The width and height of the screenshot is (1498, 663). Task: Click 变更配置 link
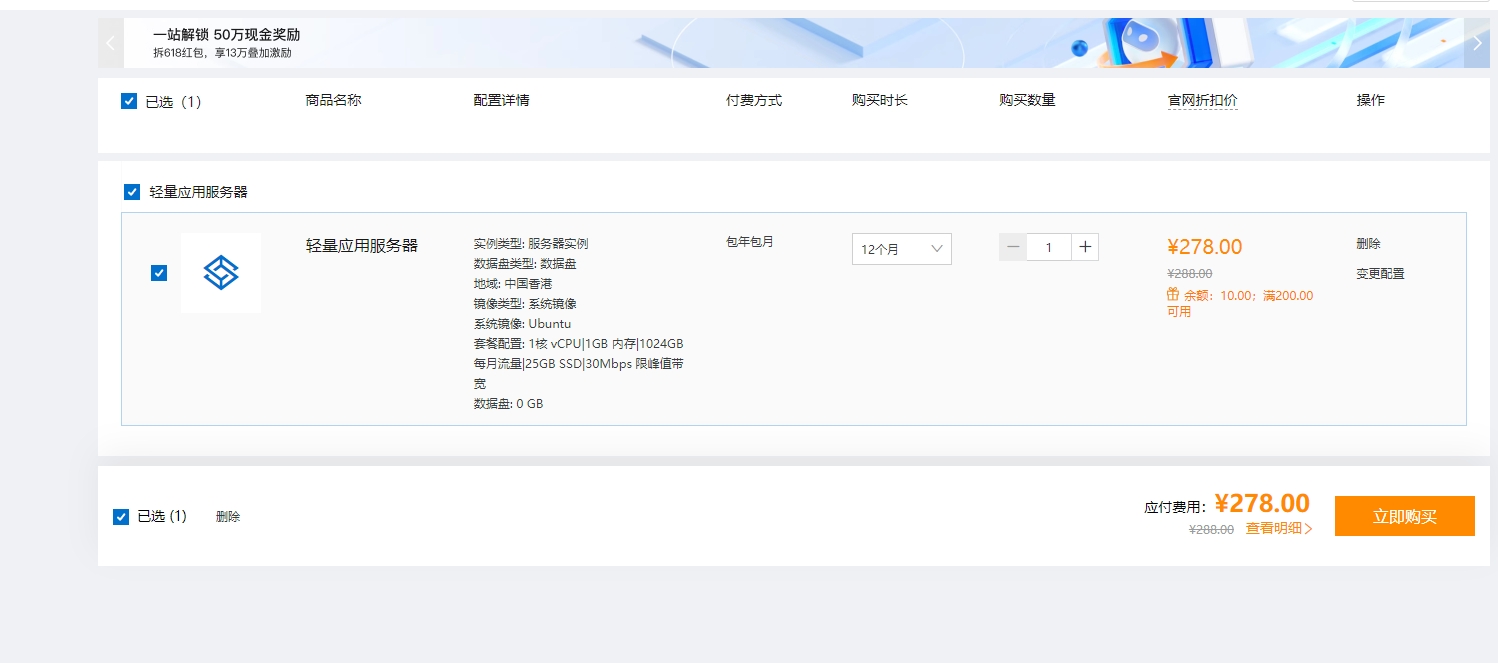[1380, 274]
